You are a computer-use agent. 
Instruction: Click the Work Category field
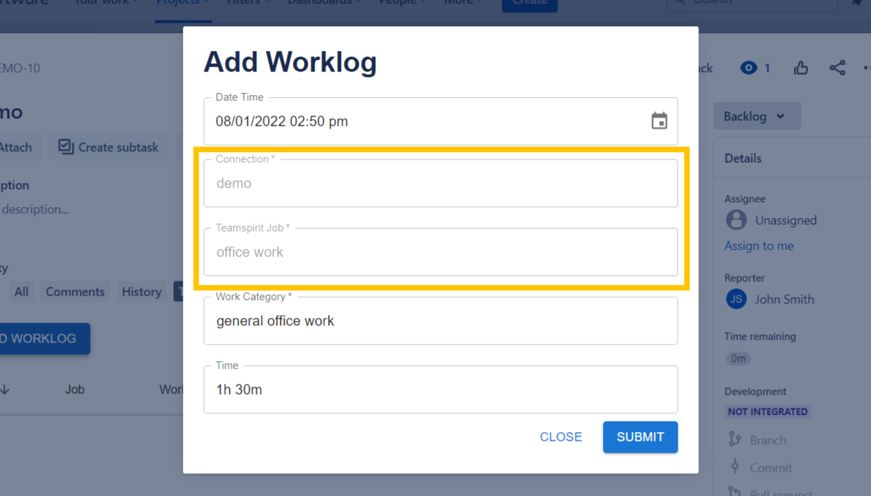440,321
